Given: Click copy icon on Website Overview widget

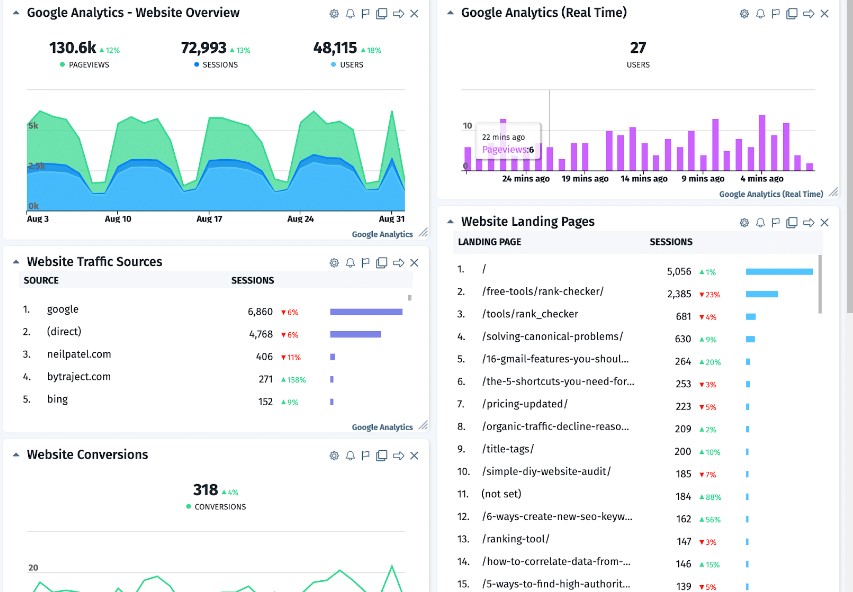Looking at the screenshot, I should [x=382, y=14].
